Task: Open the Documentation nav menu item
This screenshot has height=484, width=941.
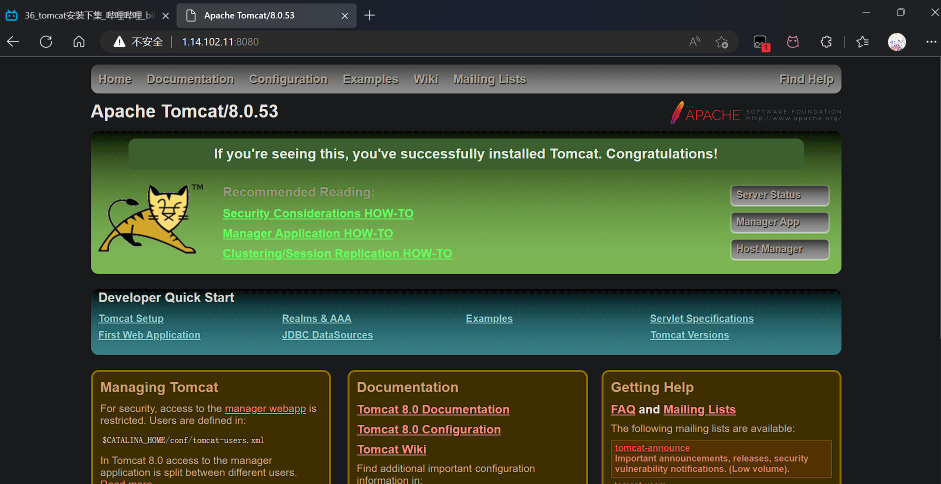Action: click(190, 79)
